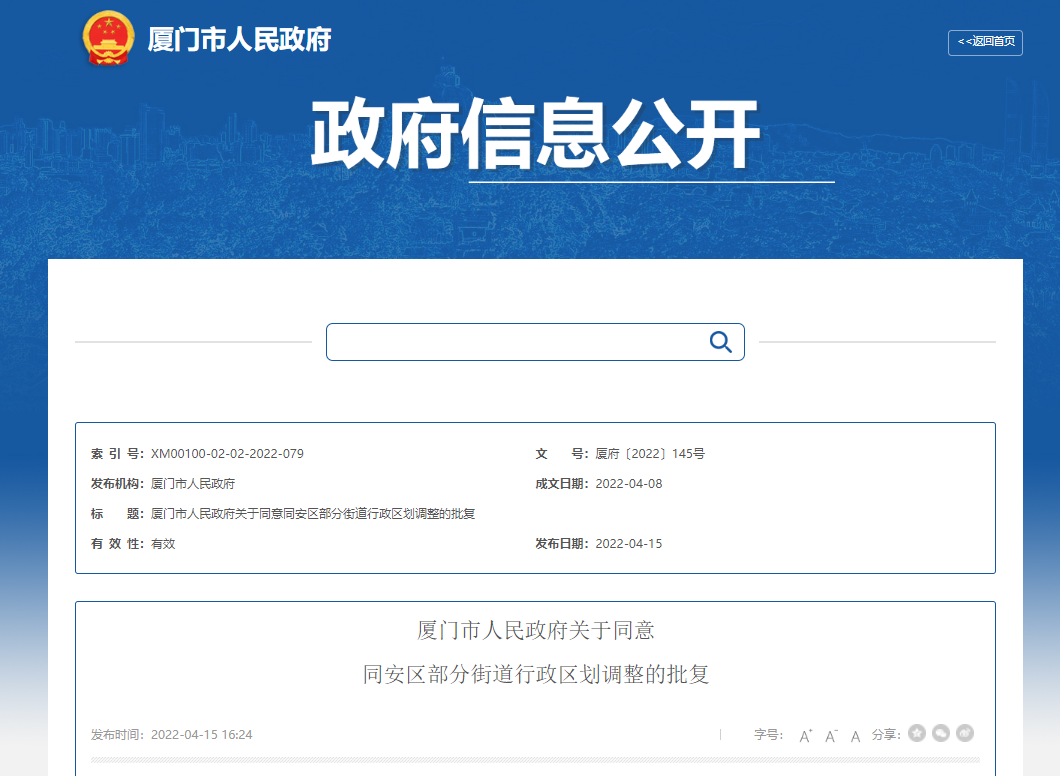Screen dimensions: 1060x776
Task: Click the 有效 validity value
Action: (x=163, y=544)
